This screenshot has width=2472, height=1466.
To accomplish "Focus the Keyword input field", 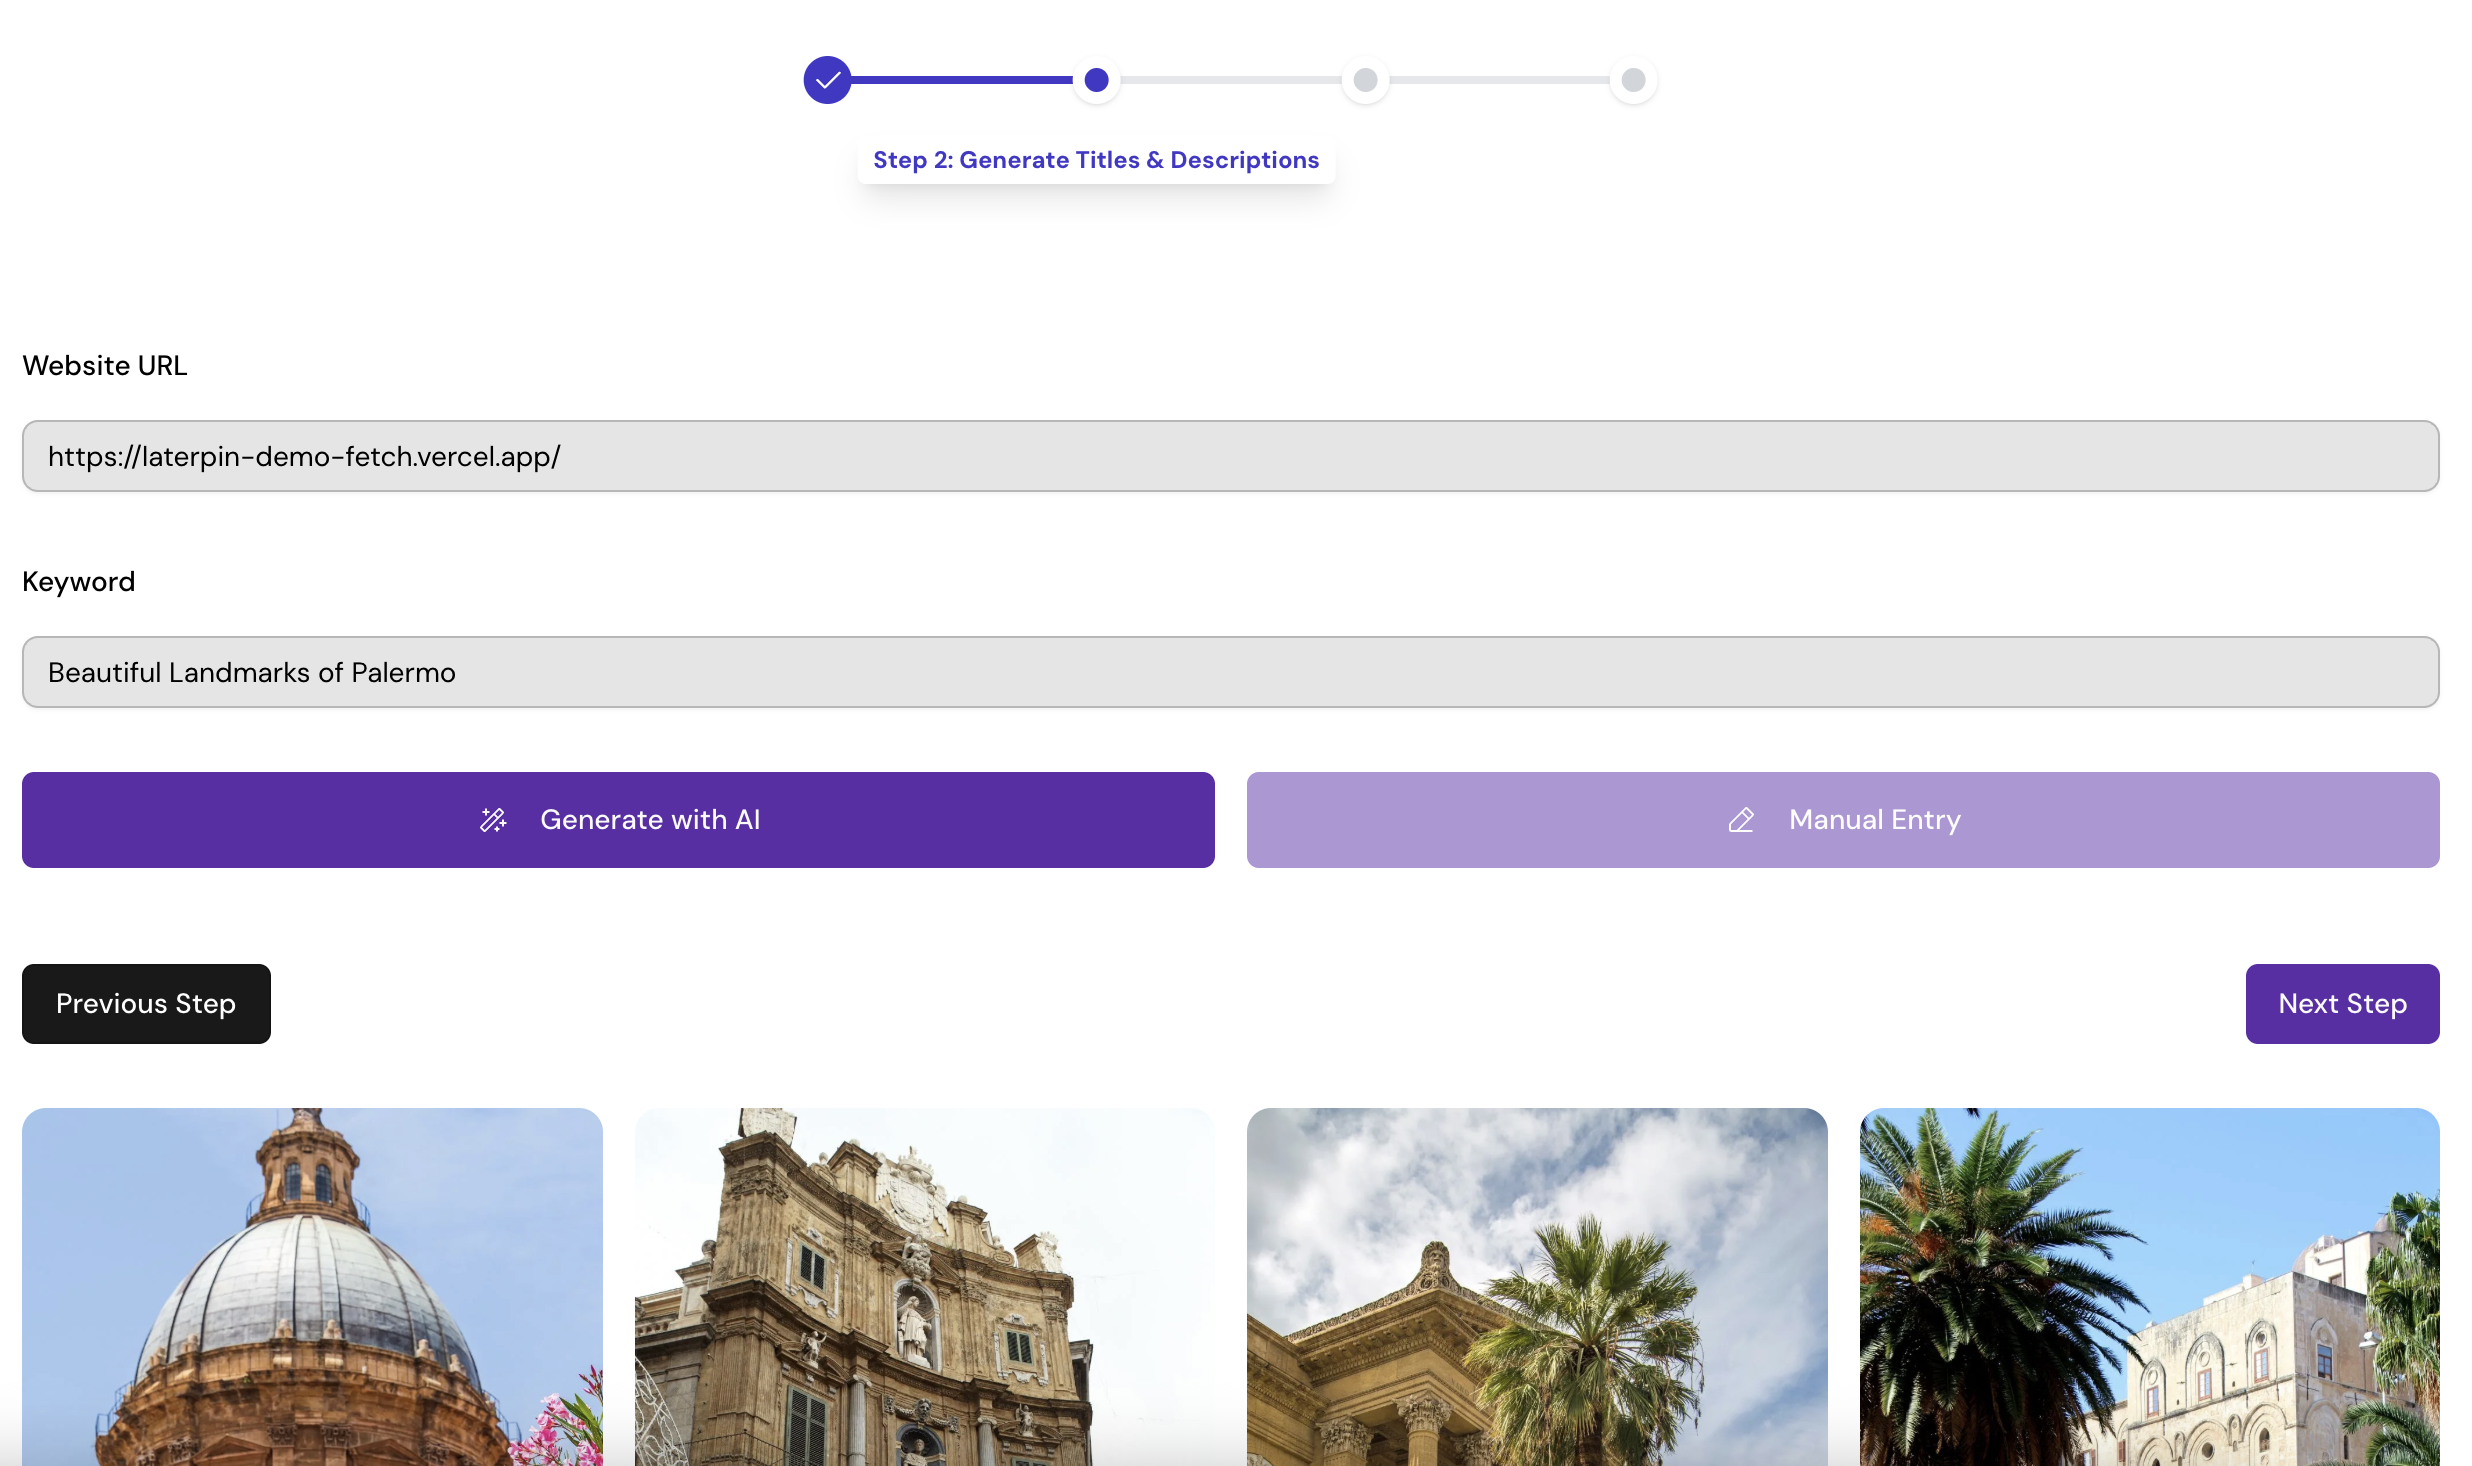I will 1231,672.
